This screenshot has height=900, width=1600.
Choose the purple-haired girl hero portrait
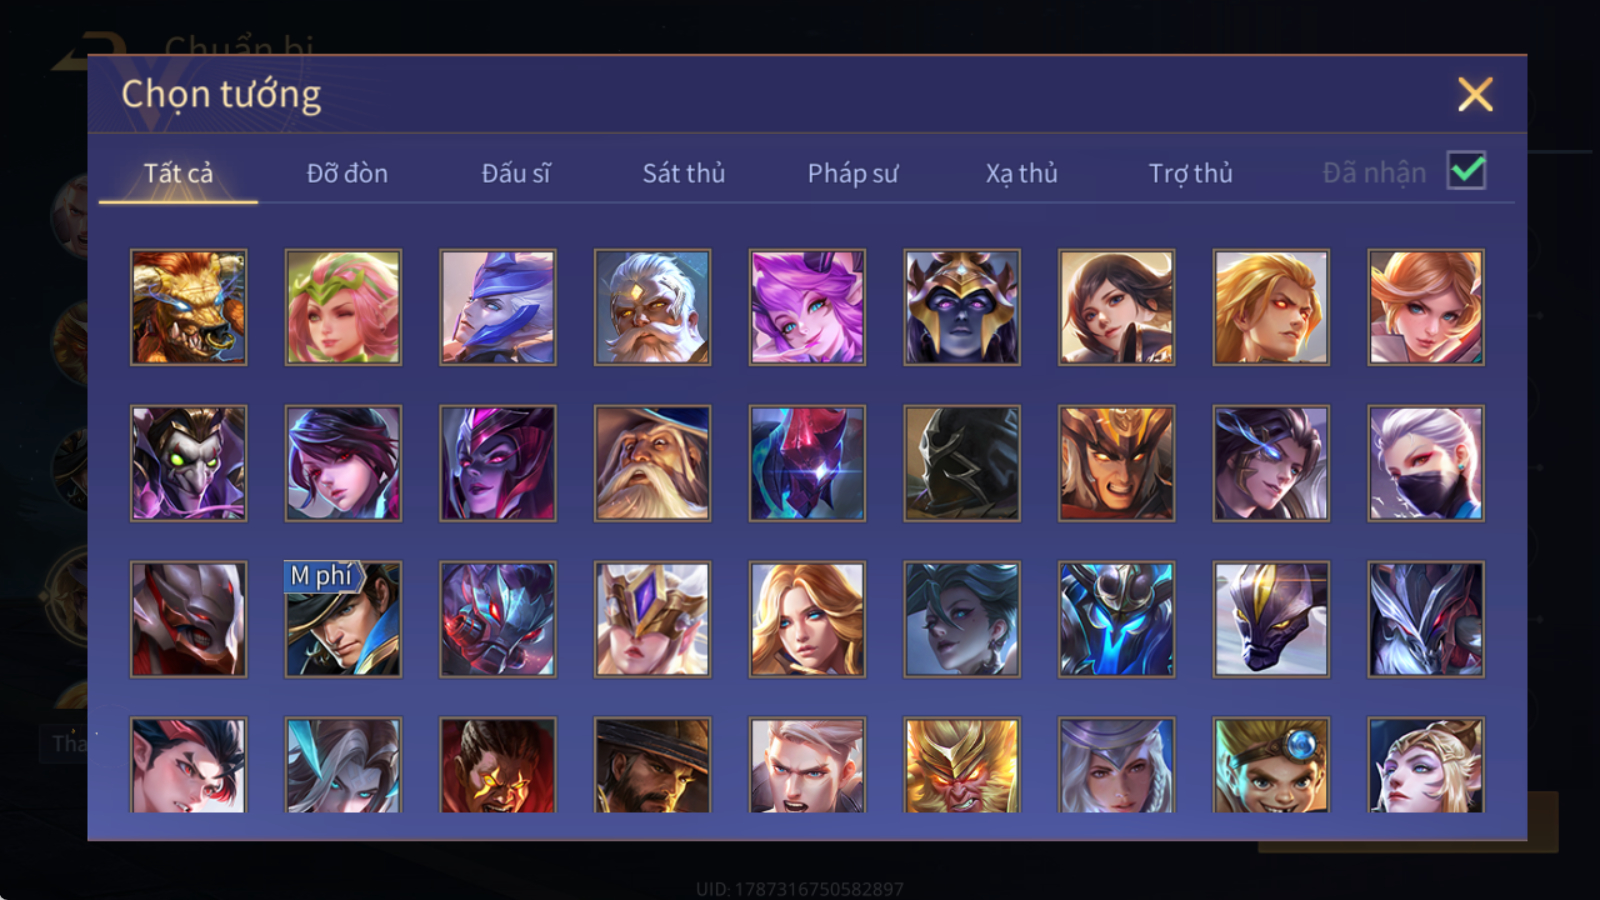point(807,307)
